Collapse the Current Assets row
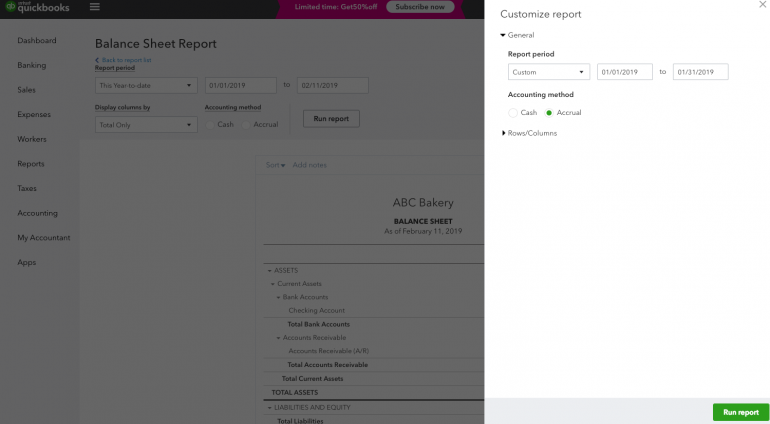 273,284
